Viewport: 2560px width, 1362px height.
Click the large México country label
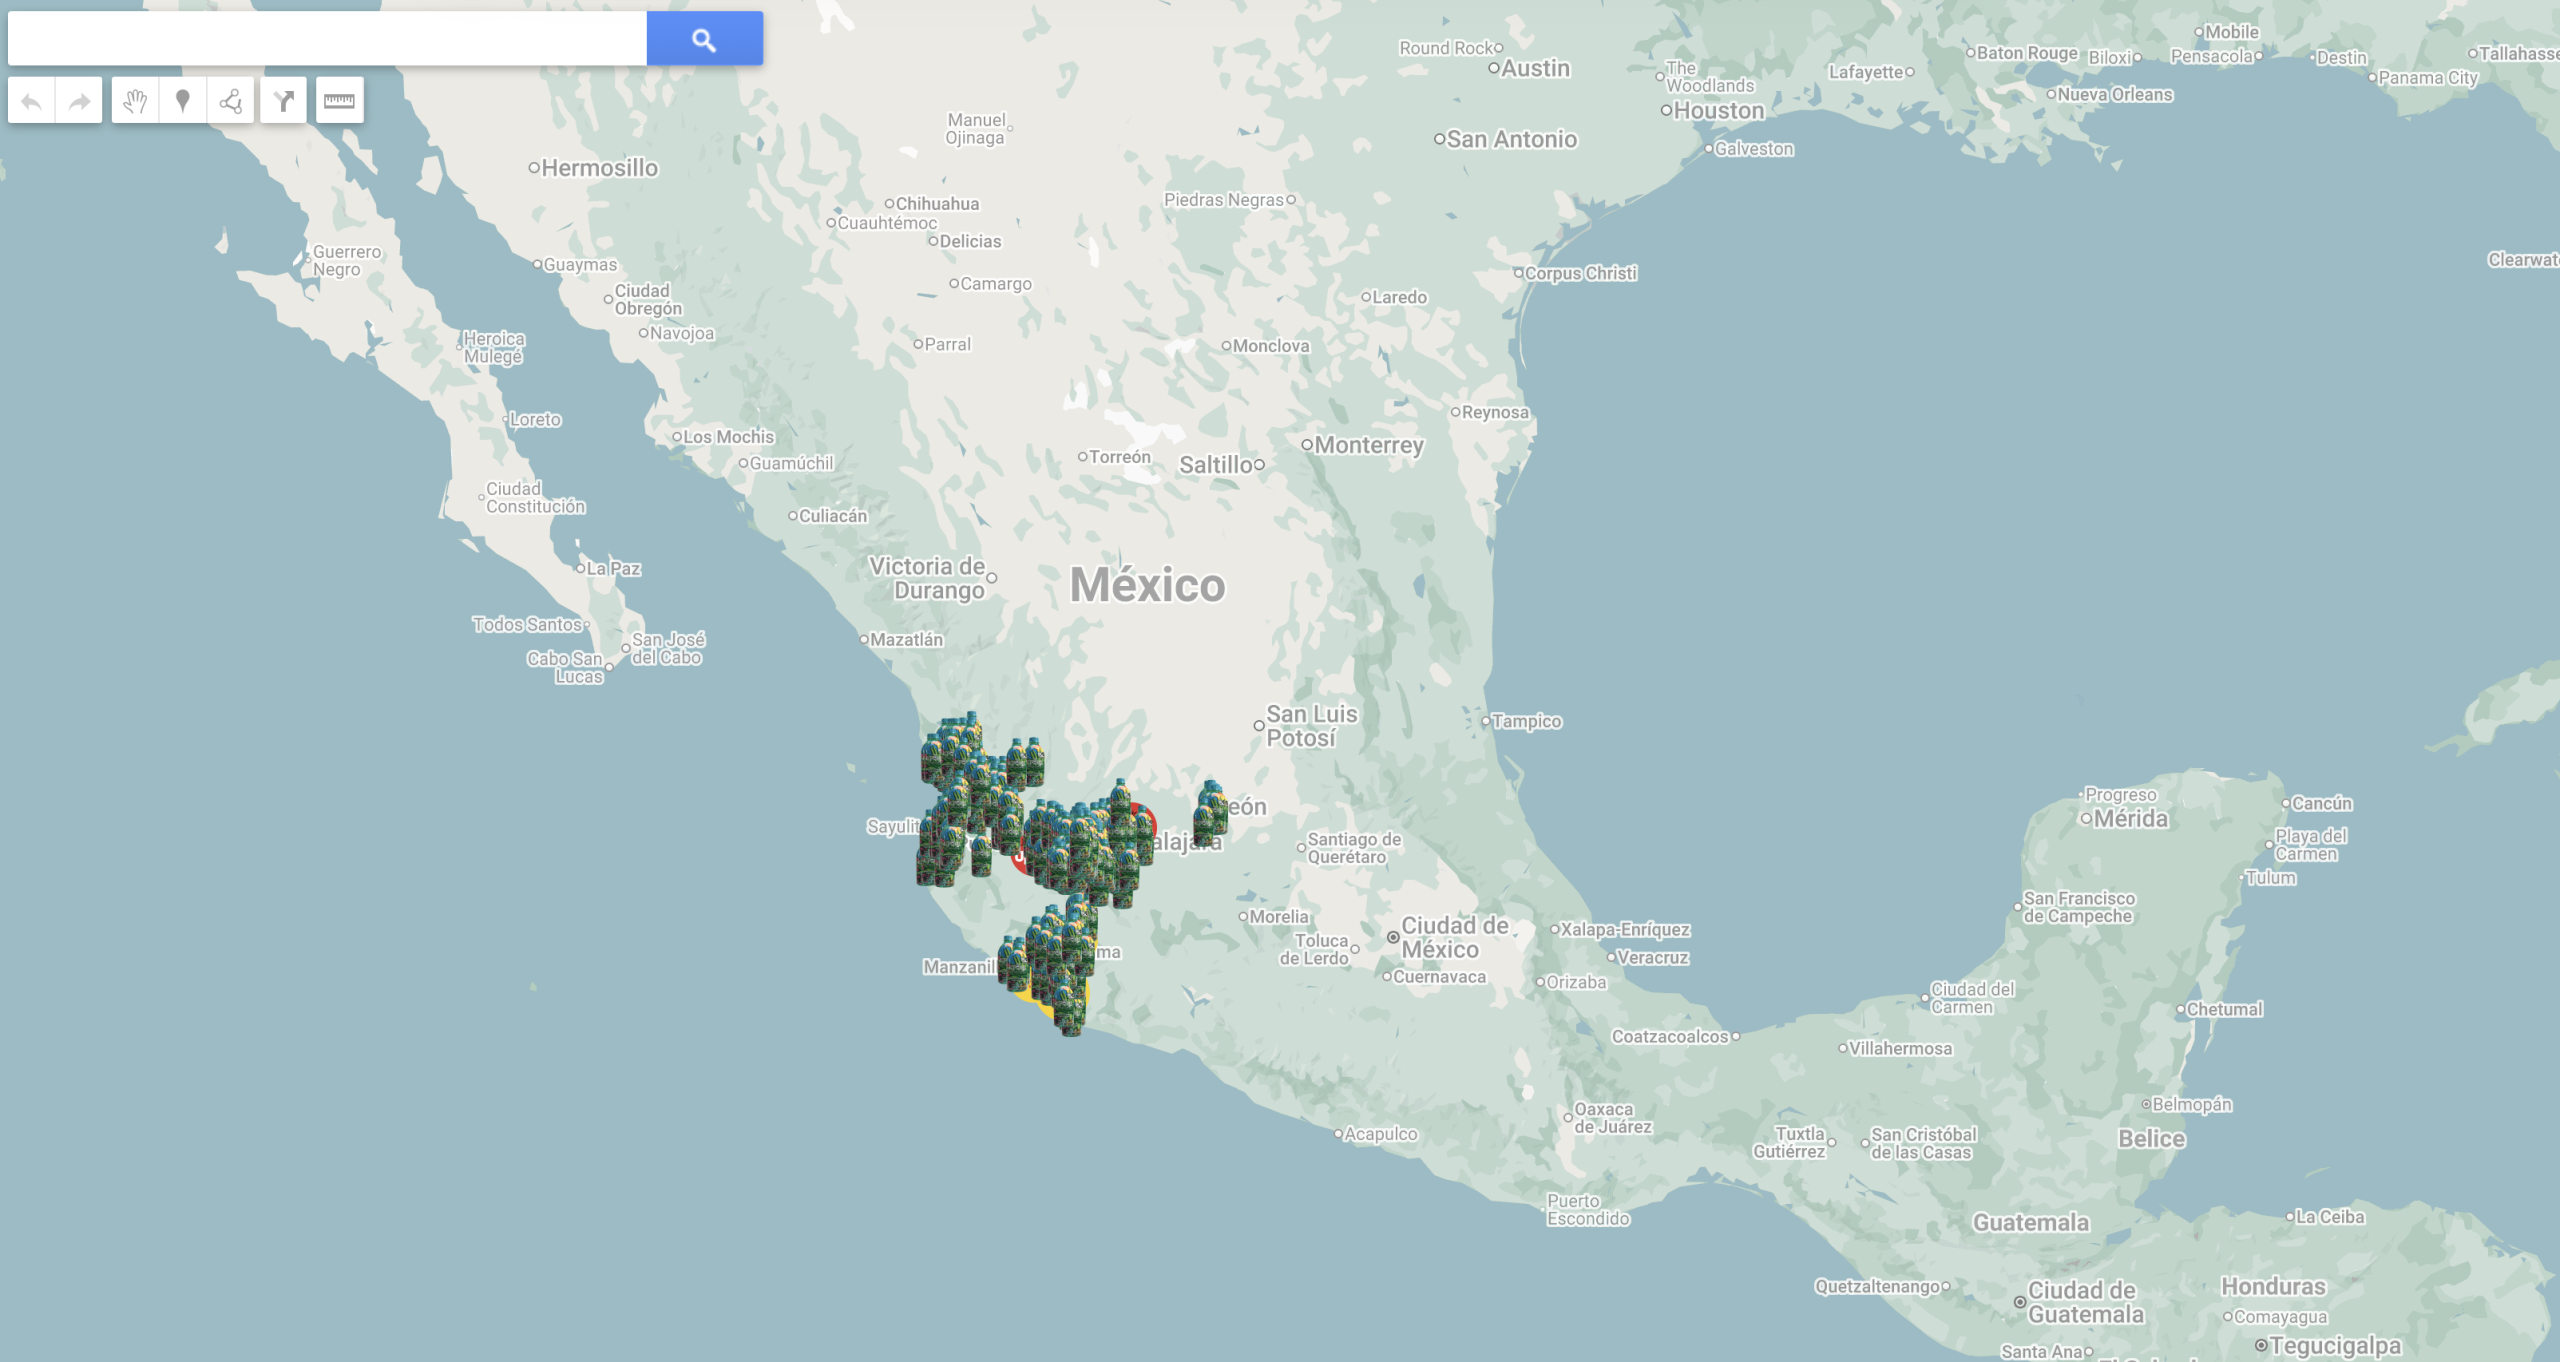coord(1147,586)
